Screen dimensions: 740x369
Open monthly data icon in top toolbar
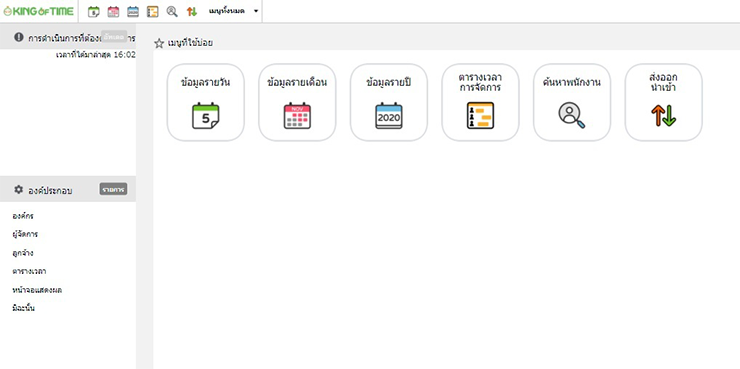click(x=113, y=12)
